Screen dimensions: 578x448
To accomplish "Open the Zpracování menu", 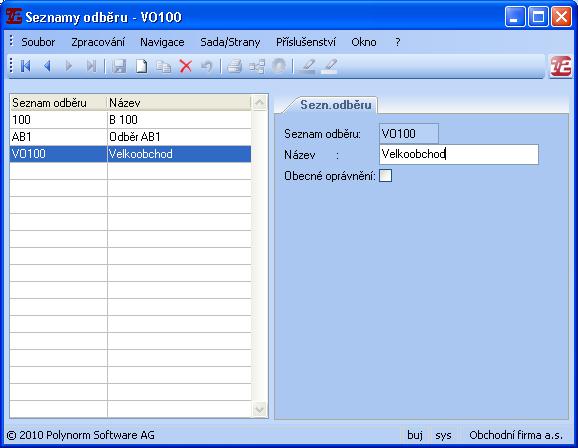I will (98, 42).
